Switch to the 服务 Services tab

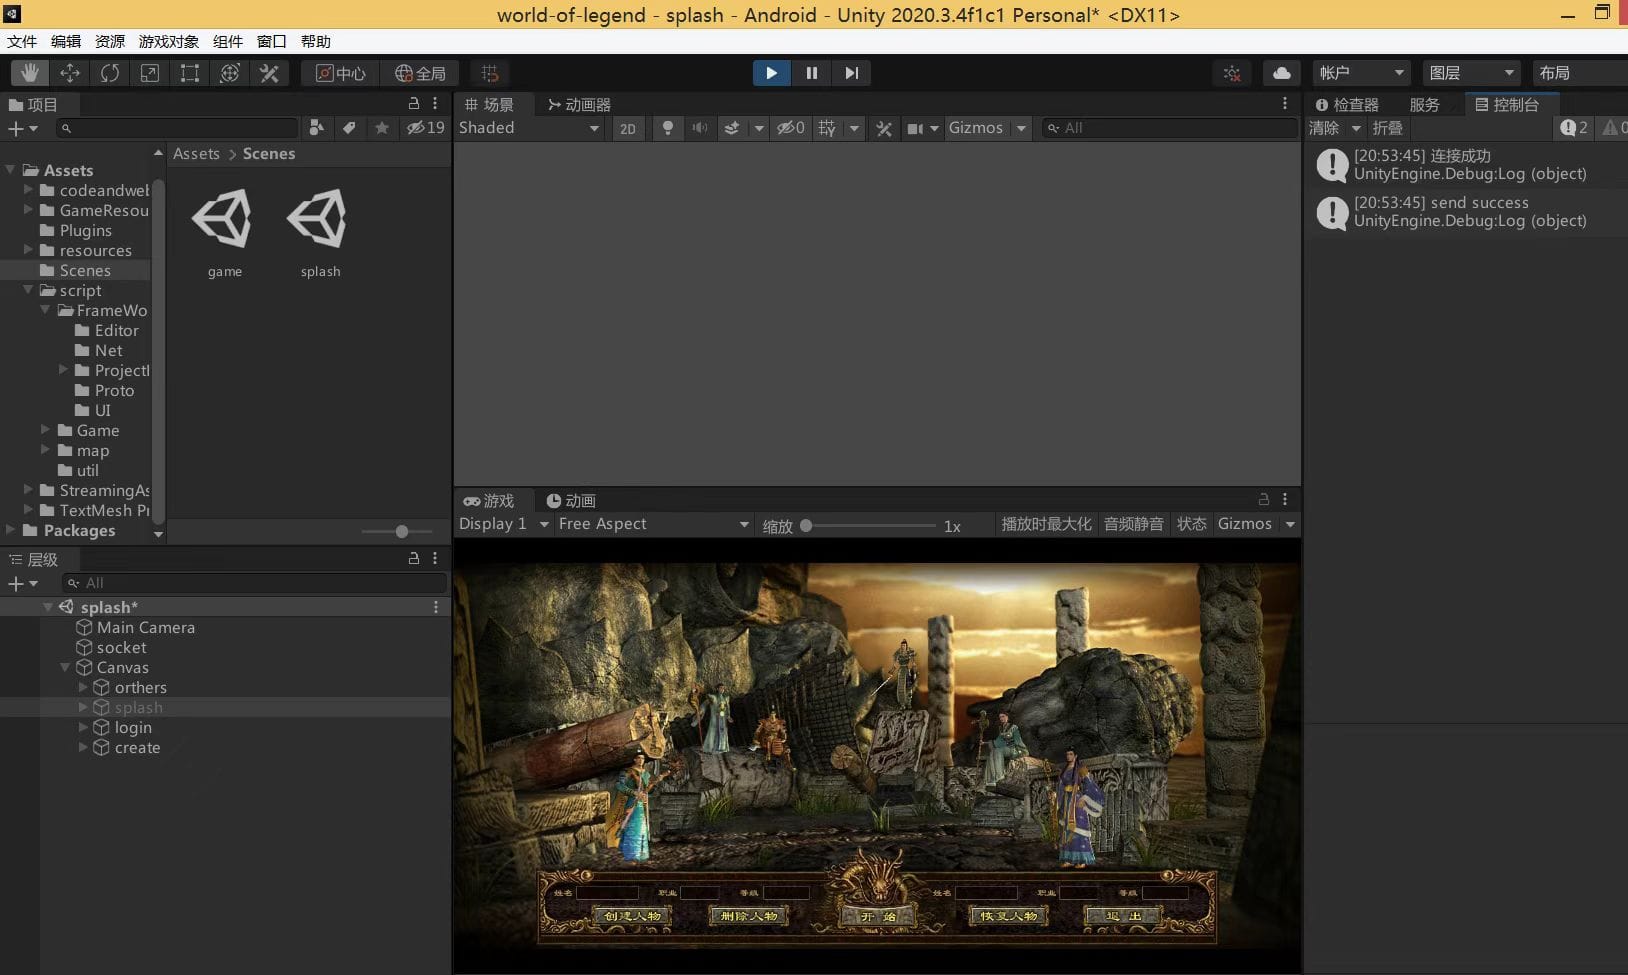1424,104
